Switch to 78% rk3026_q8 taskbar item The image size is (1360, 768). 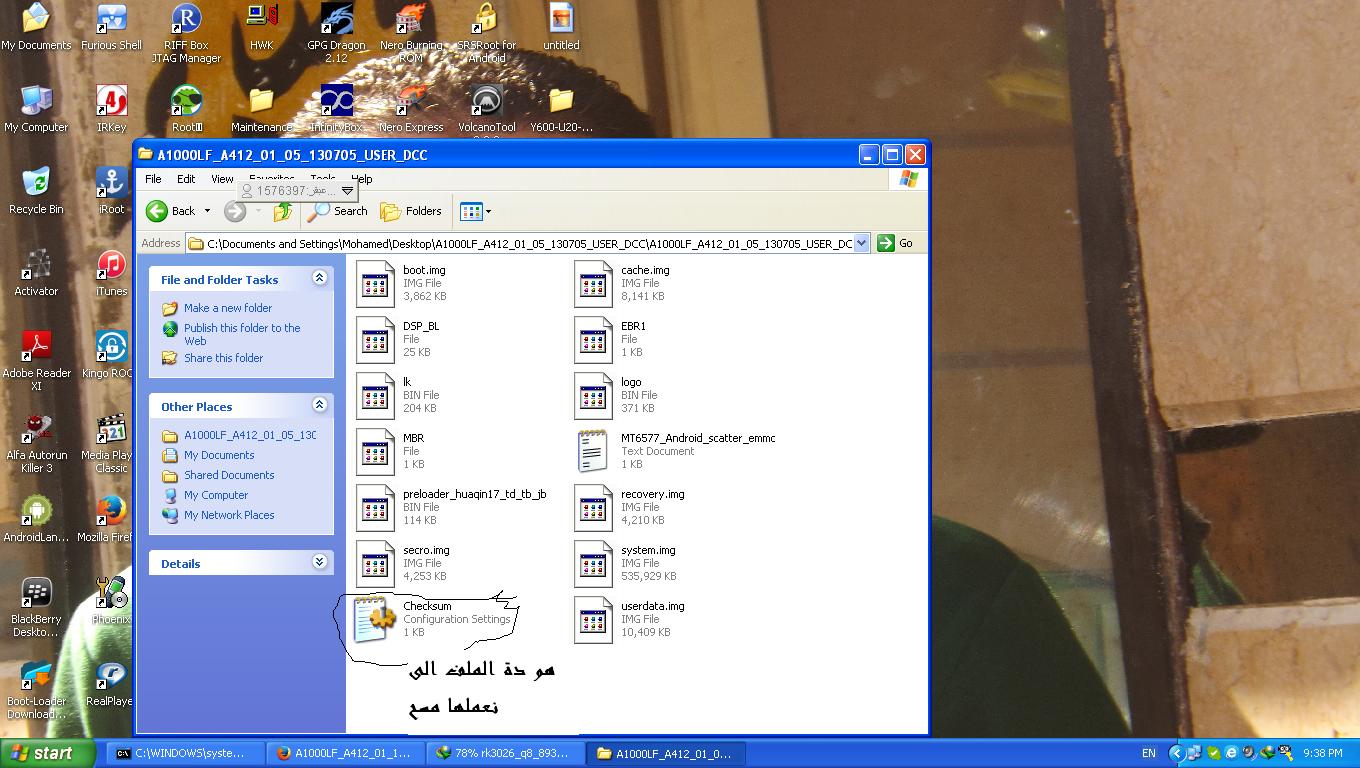(506, 753)
